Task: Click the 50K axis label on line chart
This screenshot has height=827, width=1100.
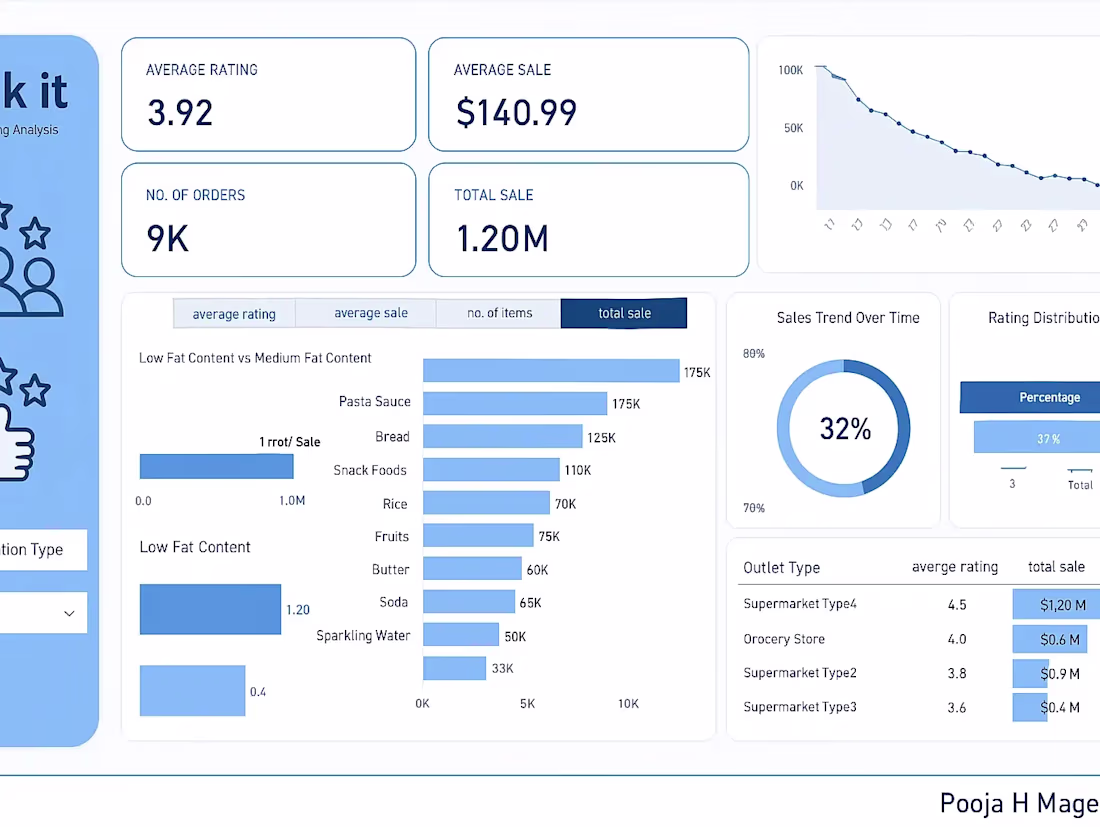Action: coord(793,128)
